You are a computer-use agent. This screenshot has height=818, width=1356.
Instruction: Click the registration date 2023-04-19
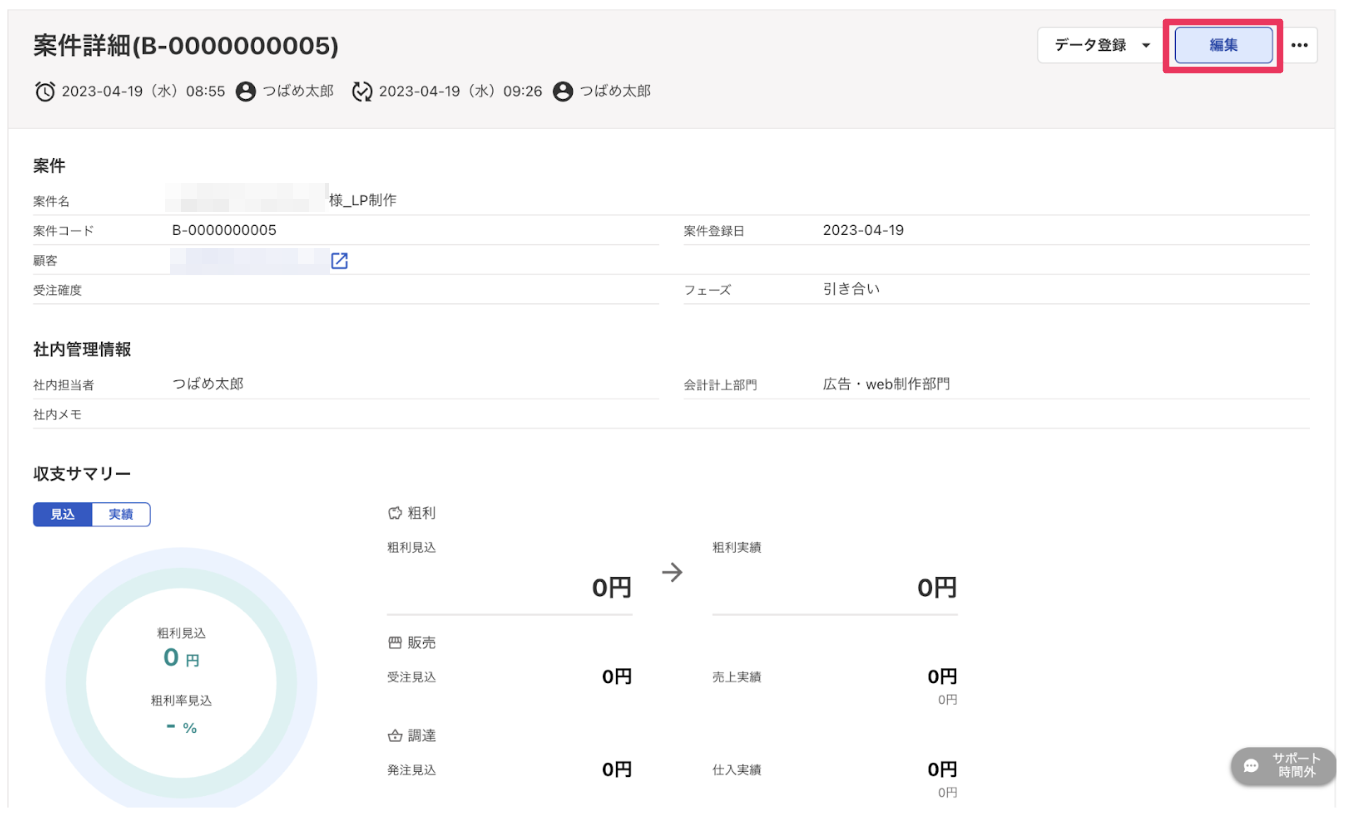pyautogui.click(x=863, y=230)
